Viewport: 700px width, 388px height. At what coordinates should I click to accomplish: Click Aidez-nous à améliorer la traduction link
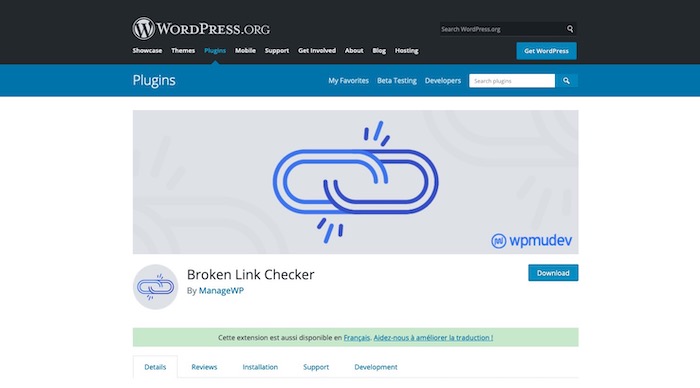(433, 338)
